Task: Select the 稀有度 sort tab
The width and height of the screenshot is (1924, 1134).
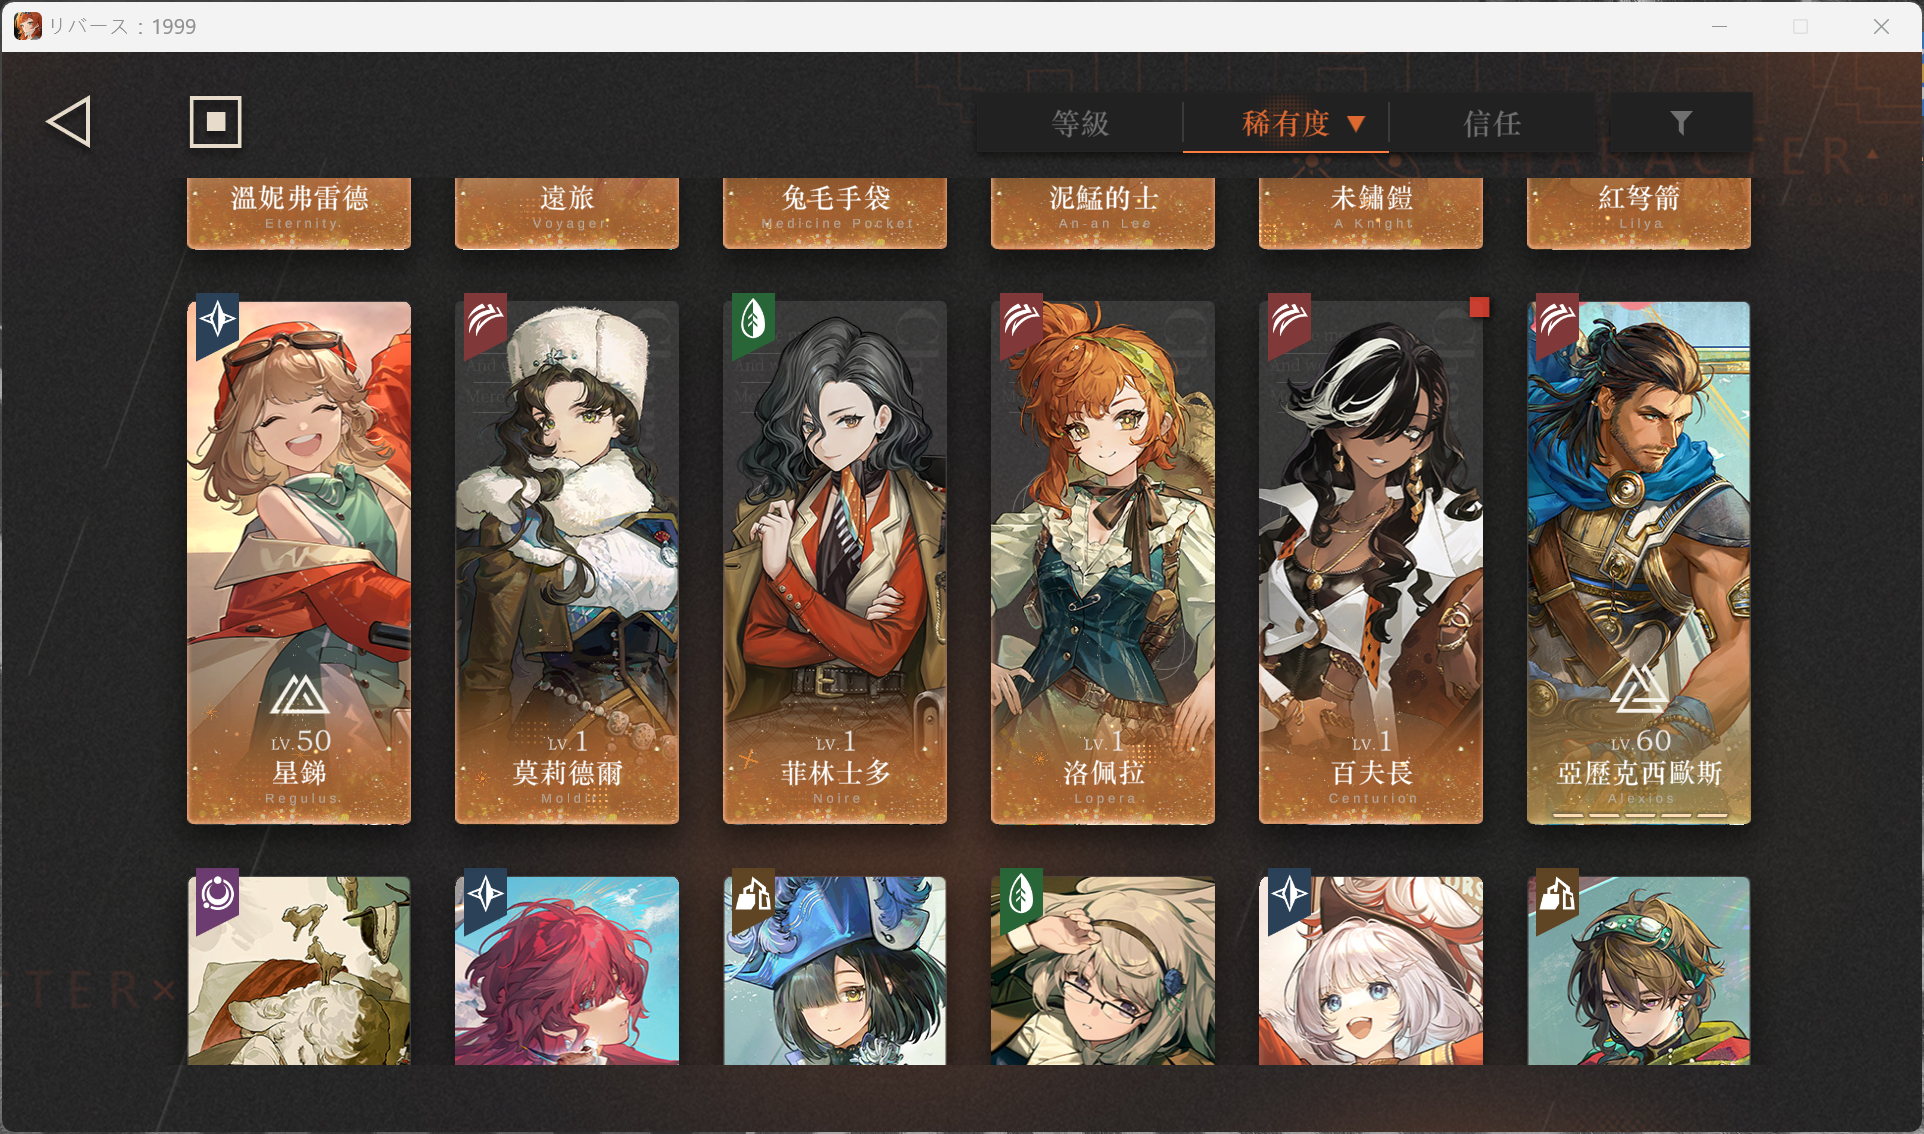Action: point(1286,124)
